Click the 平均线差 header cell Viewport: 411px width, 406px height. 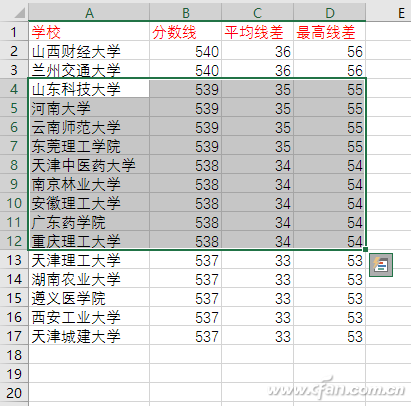[257, 31]
